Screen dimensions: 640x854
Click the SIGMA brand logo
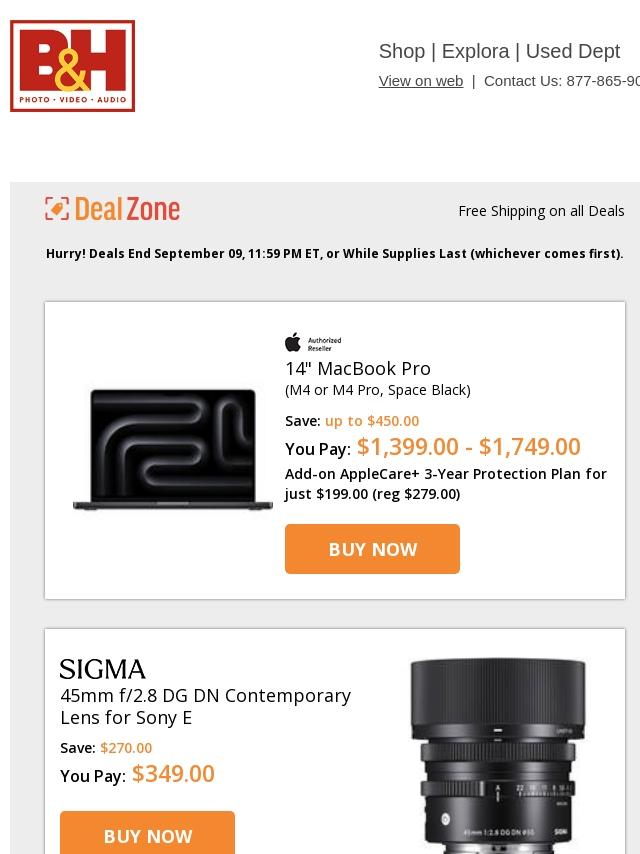(x=102, y=669)
